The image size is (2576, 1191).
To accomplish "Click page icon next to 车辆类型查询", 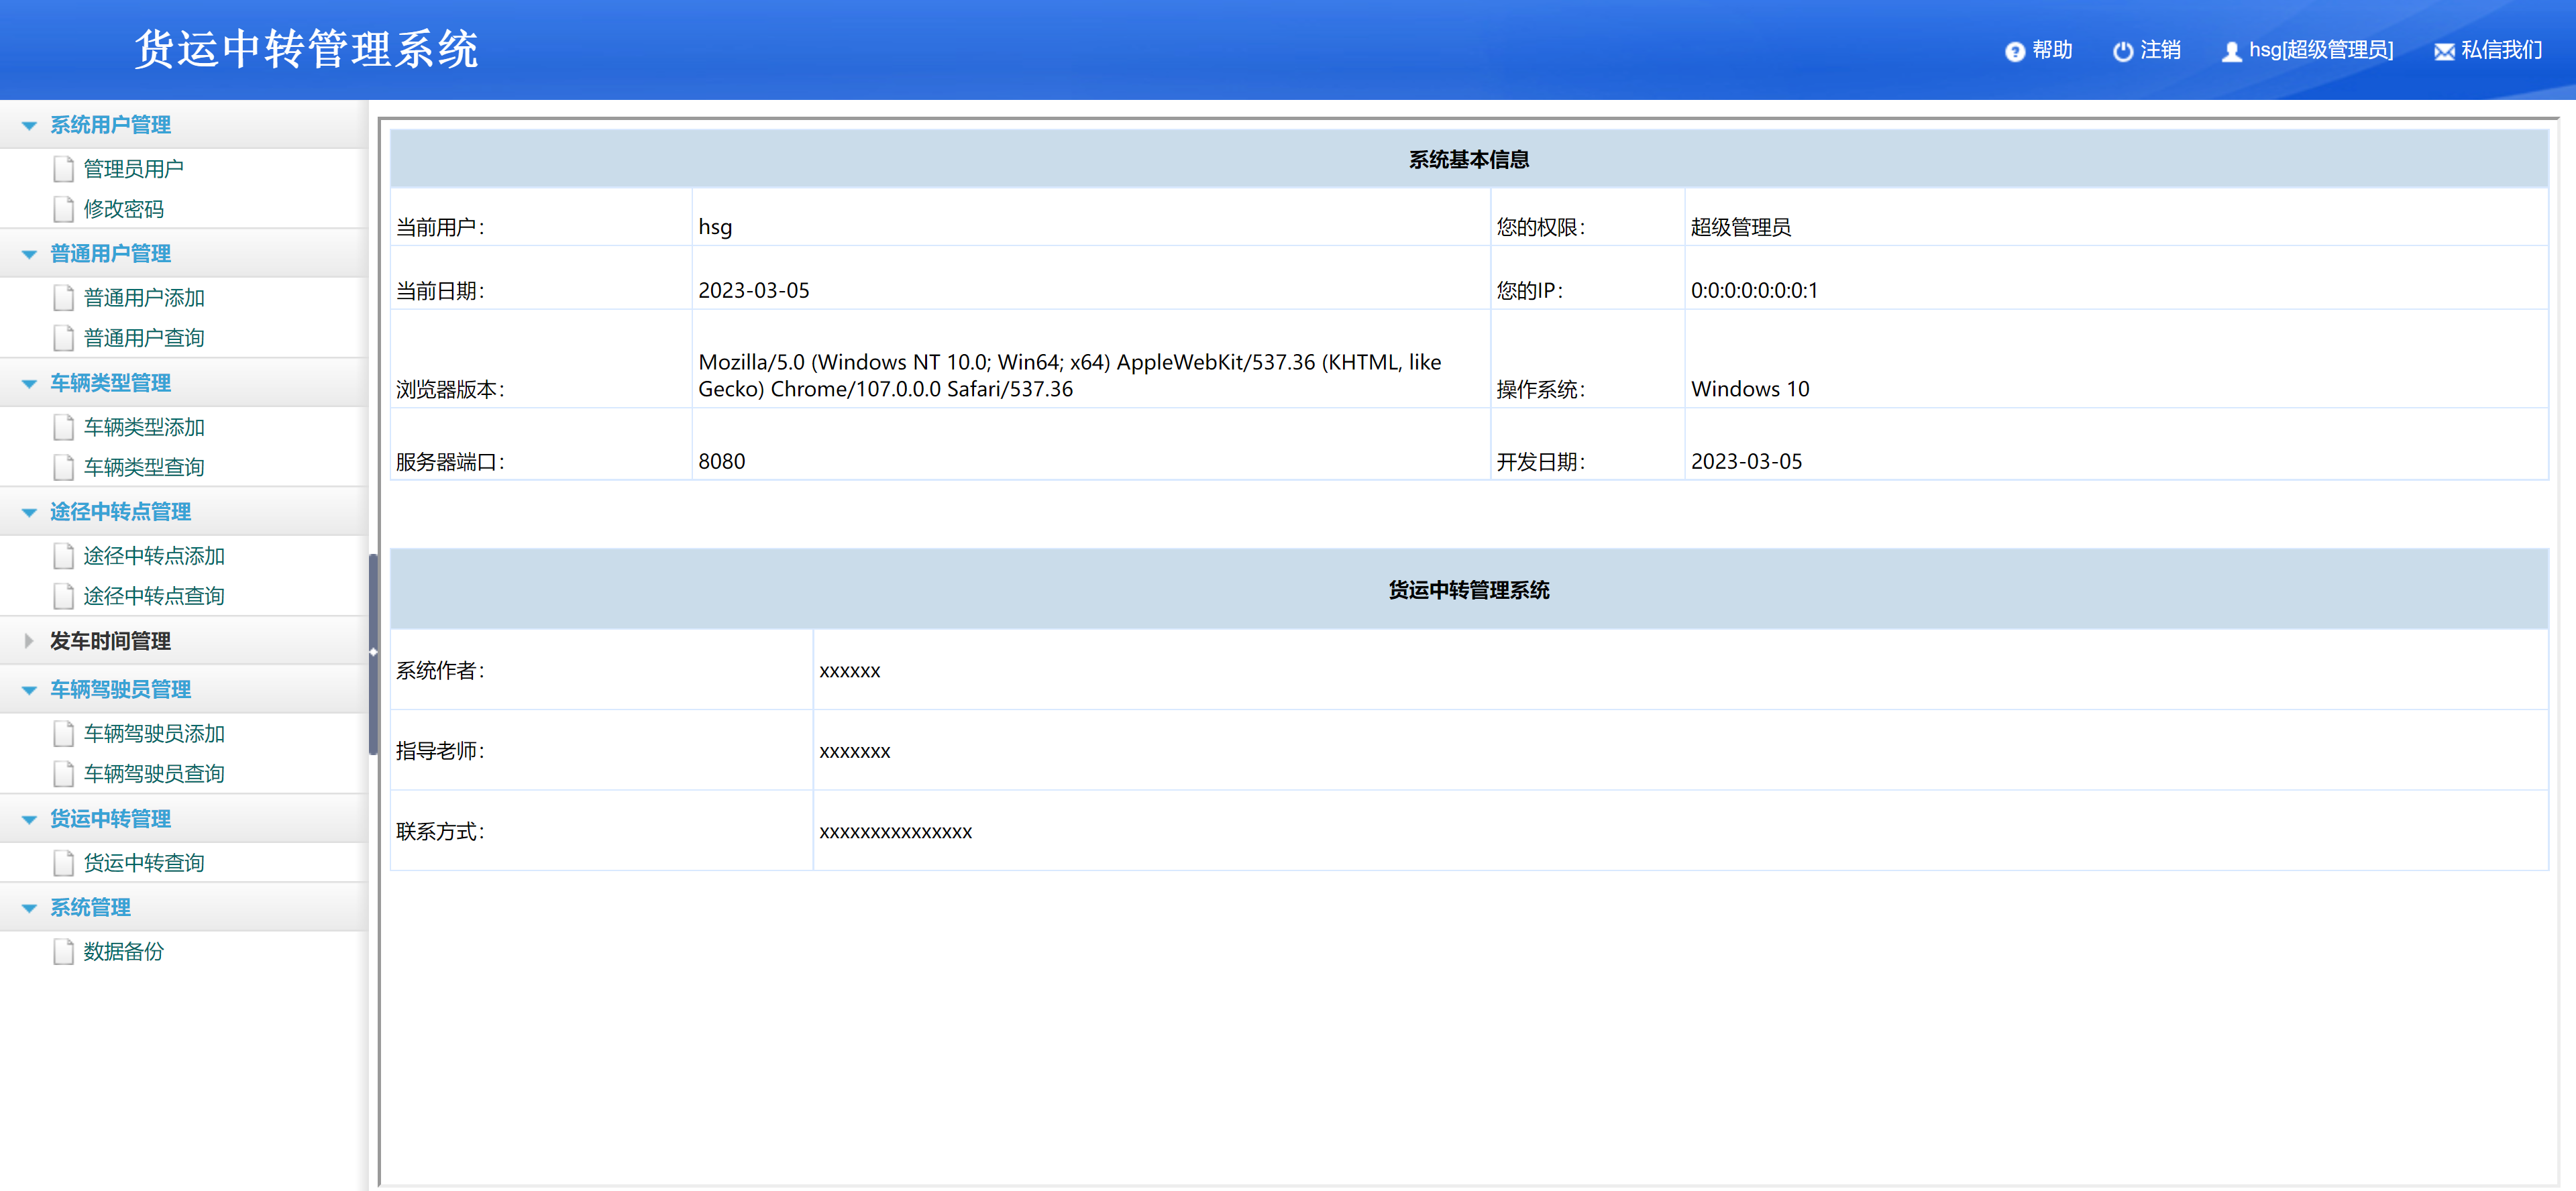I will (64, 467).
